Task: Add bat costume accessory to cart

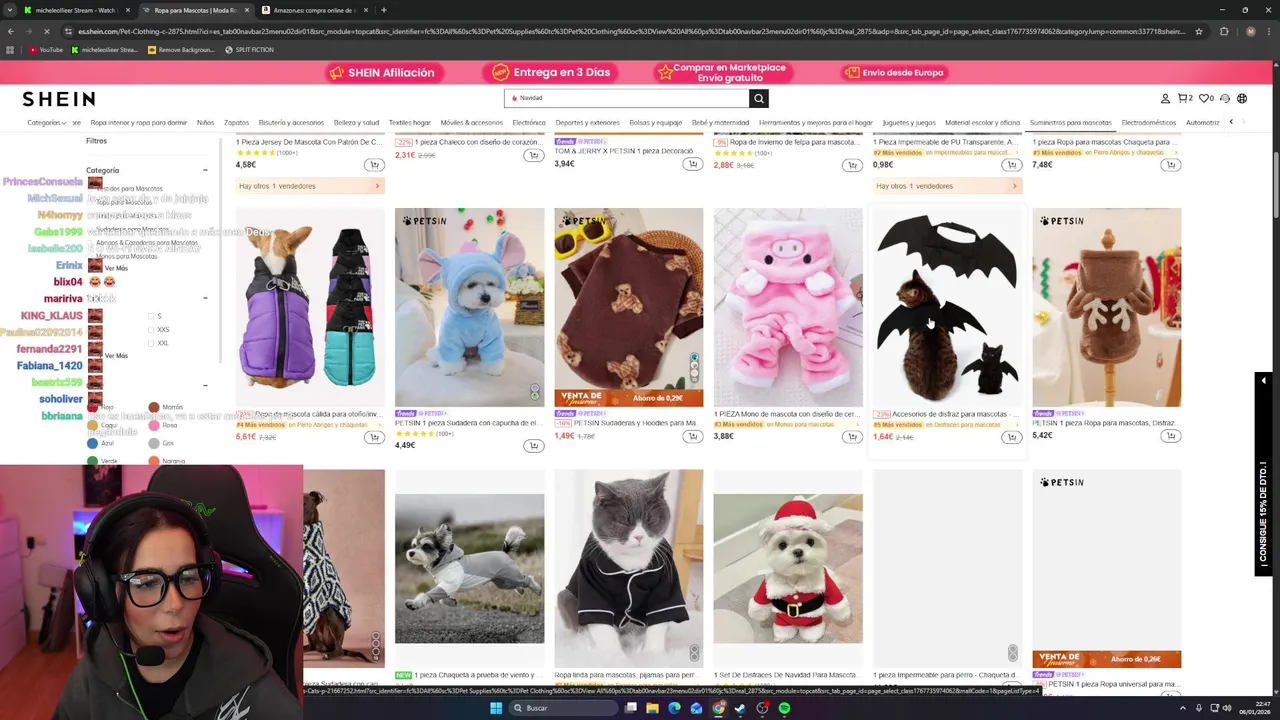Action: point(1011,437)
